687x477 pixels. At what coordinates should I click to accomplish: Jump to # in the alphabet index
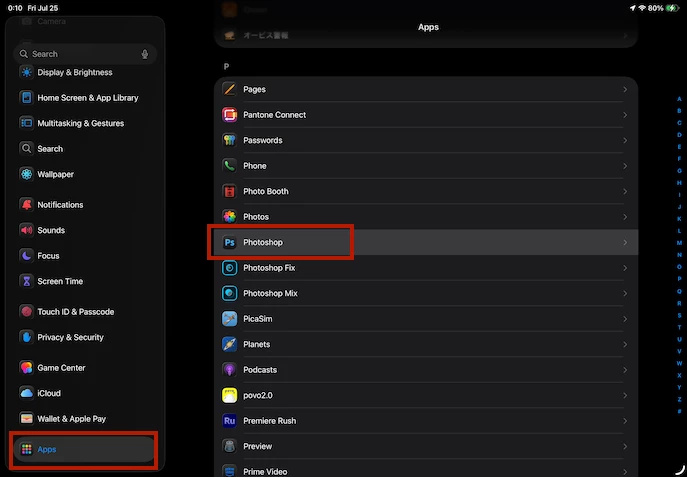(680, 411)
